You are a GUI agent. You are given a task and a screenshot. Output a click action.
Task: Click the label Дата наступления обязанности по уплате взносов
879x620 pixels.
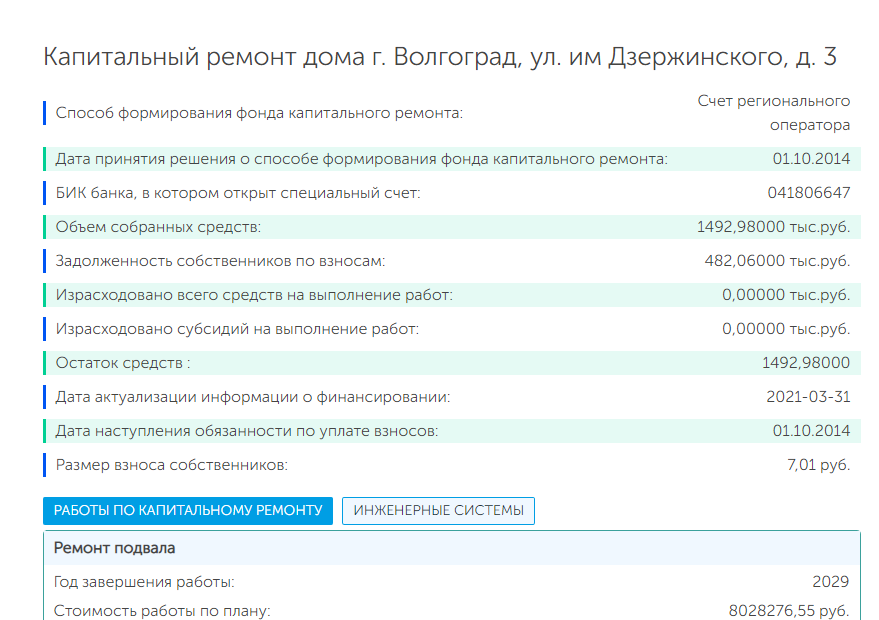tap(247, 431)
